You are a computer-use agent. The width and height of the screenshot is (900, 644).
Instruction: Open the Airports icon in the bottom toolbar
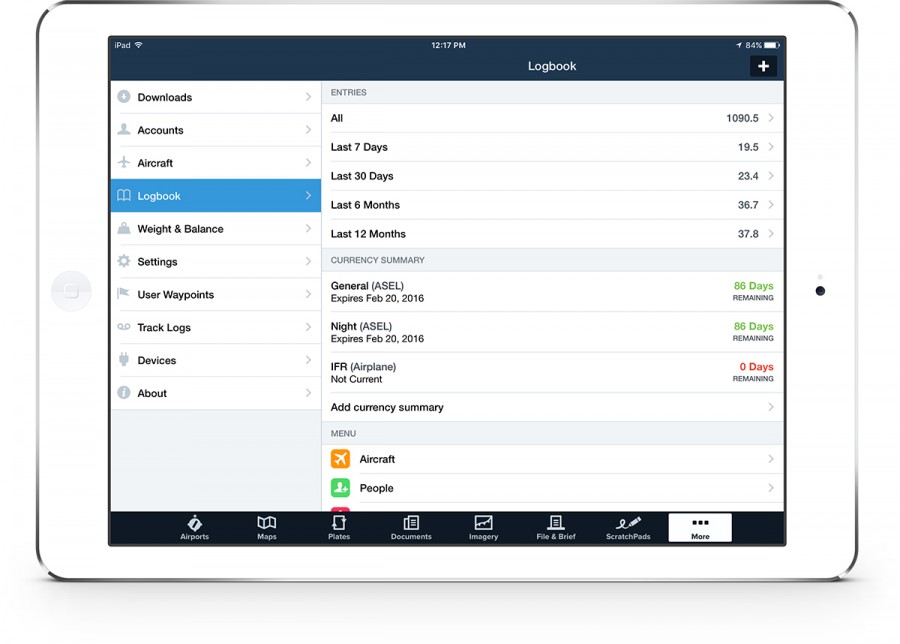coord(194,527)
